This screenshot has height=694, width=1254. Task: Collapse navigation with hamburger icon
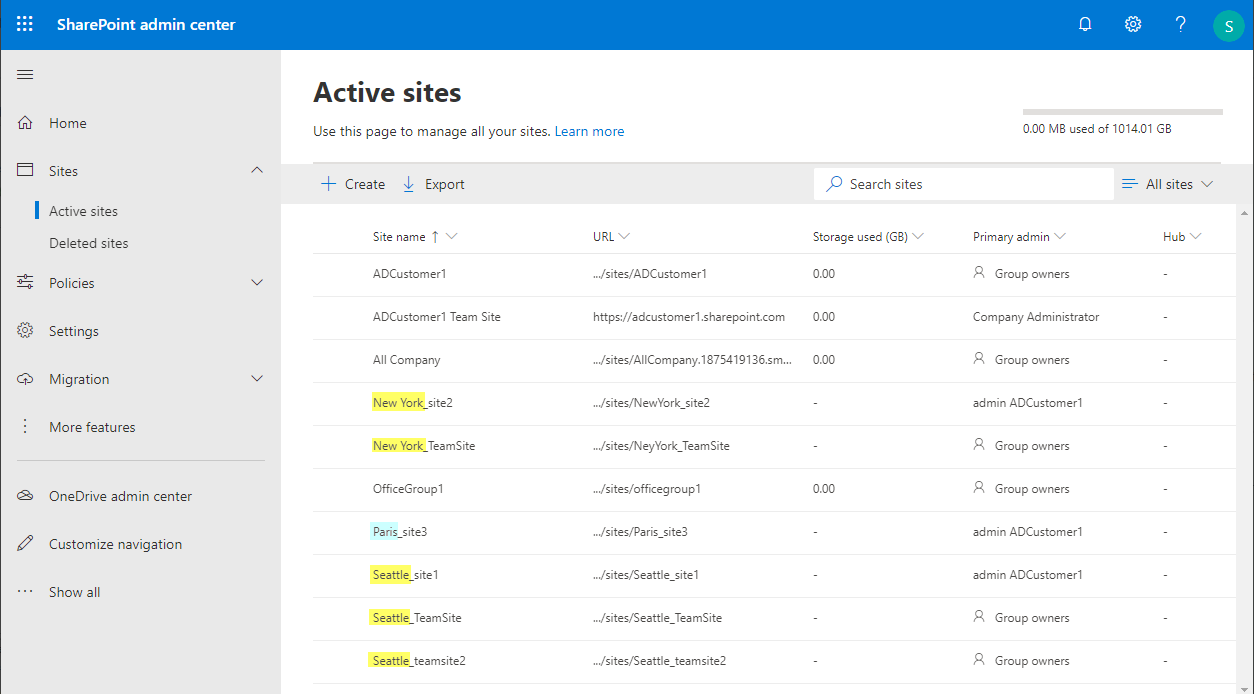coord(26,75)
